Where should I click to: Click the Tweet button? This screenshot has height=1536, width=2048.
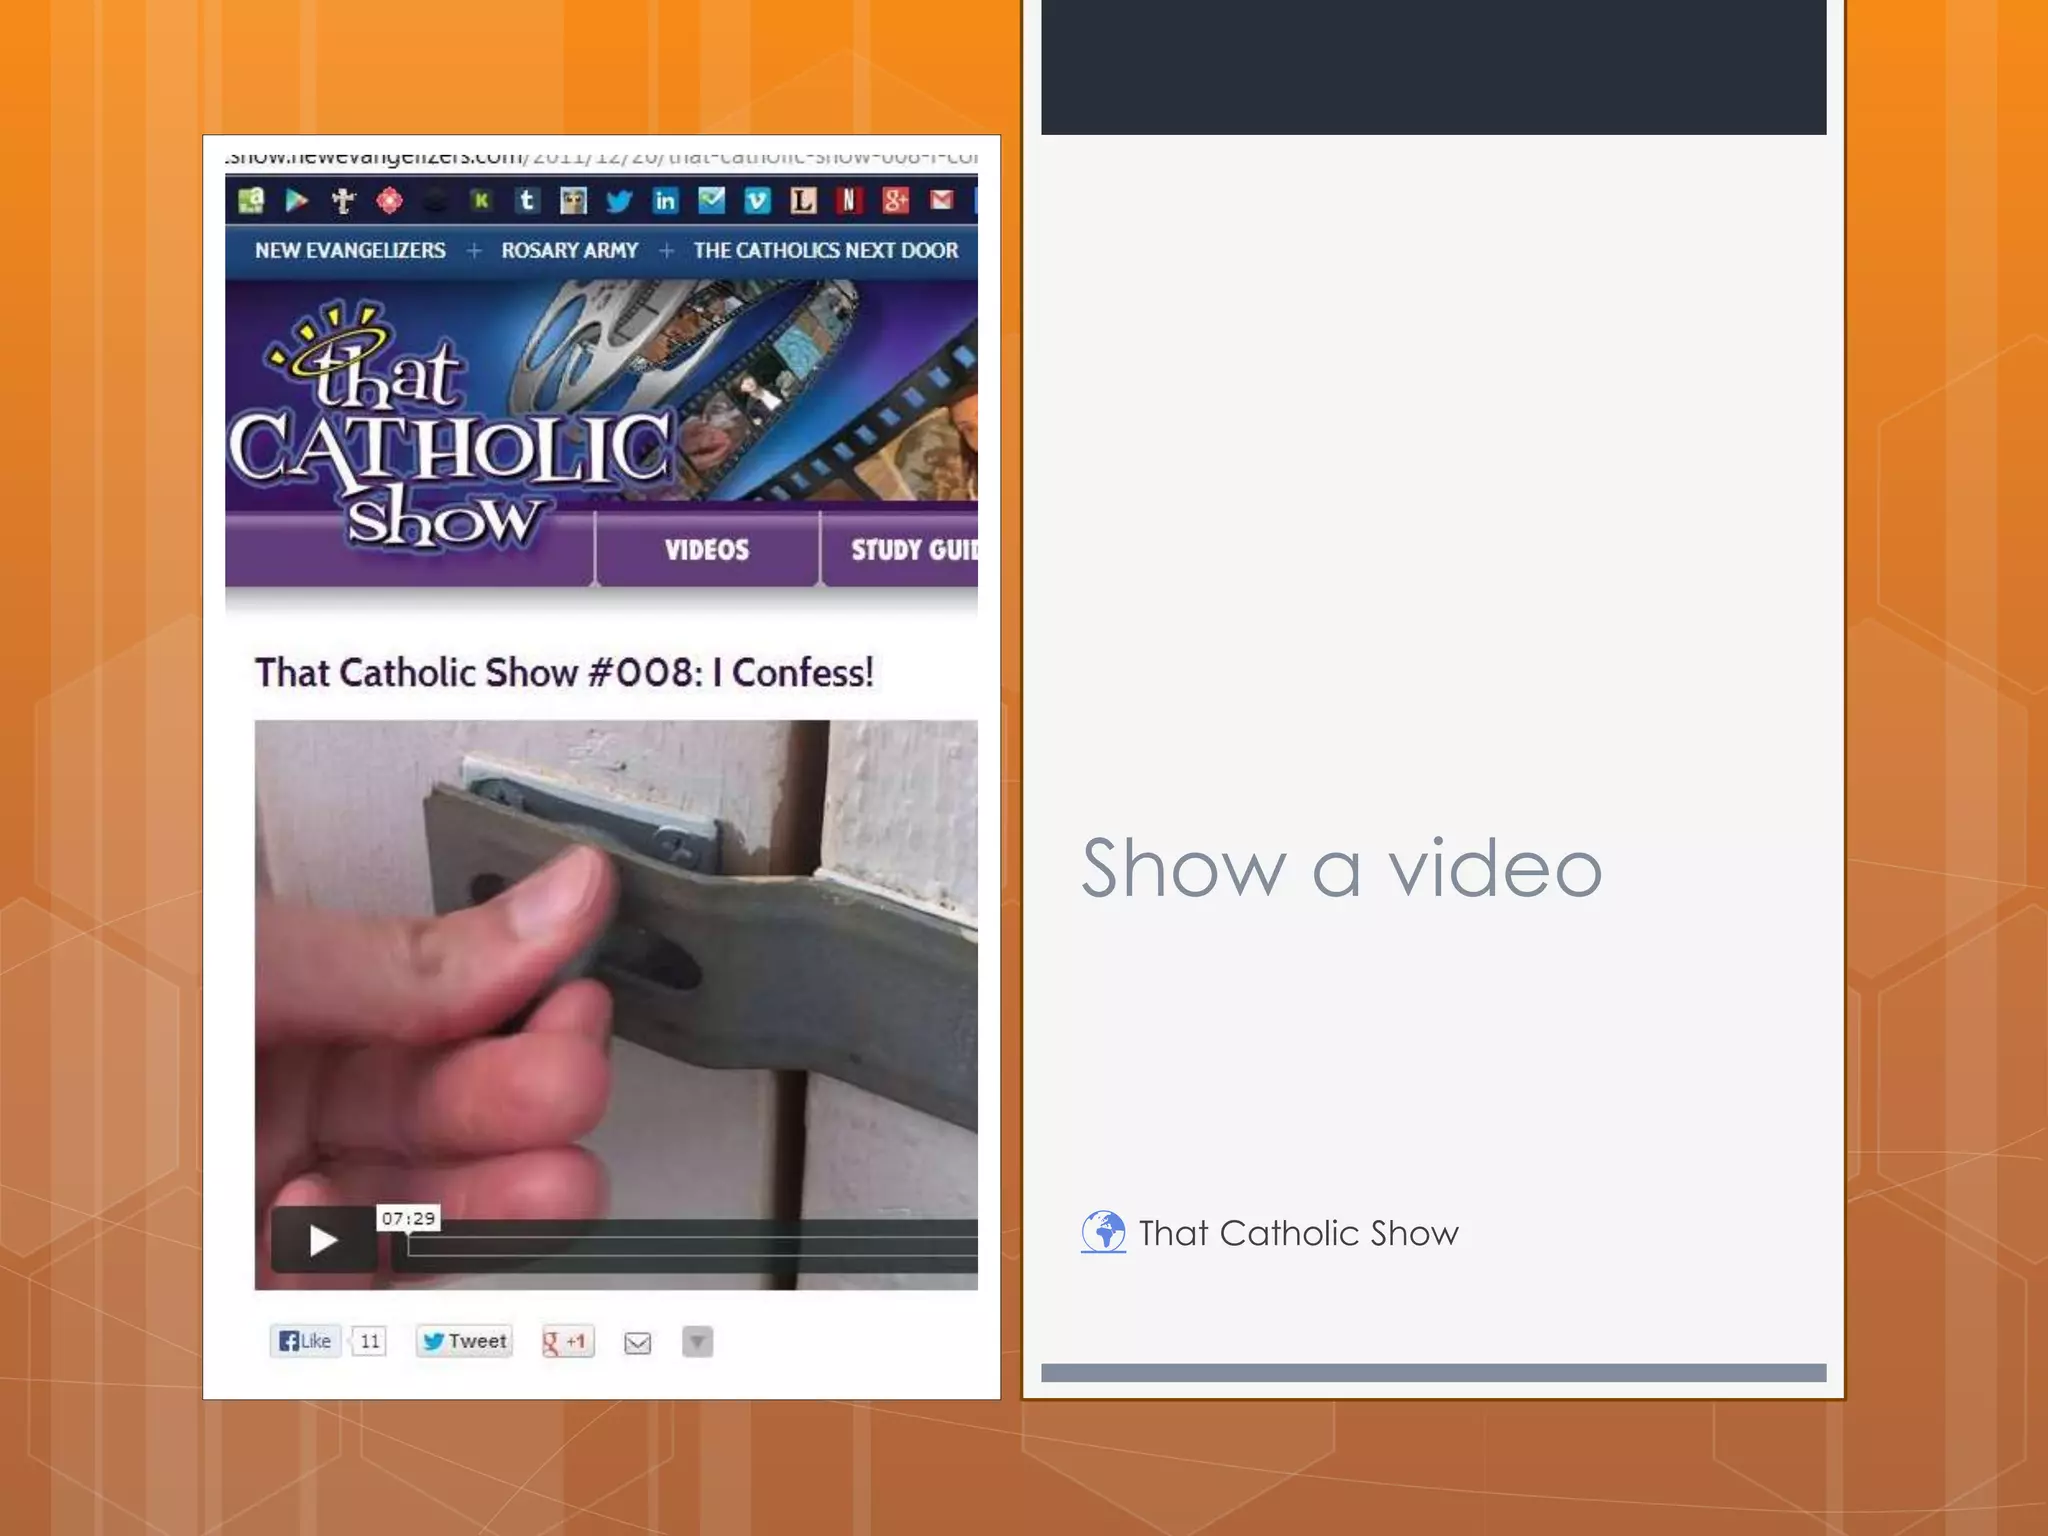point(464,1341)
